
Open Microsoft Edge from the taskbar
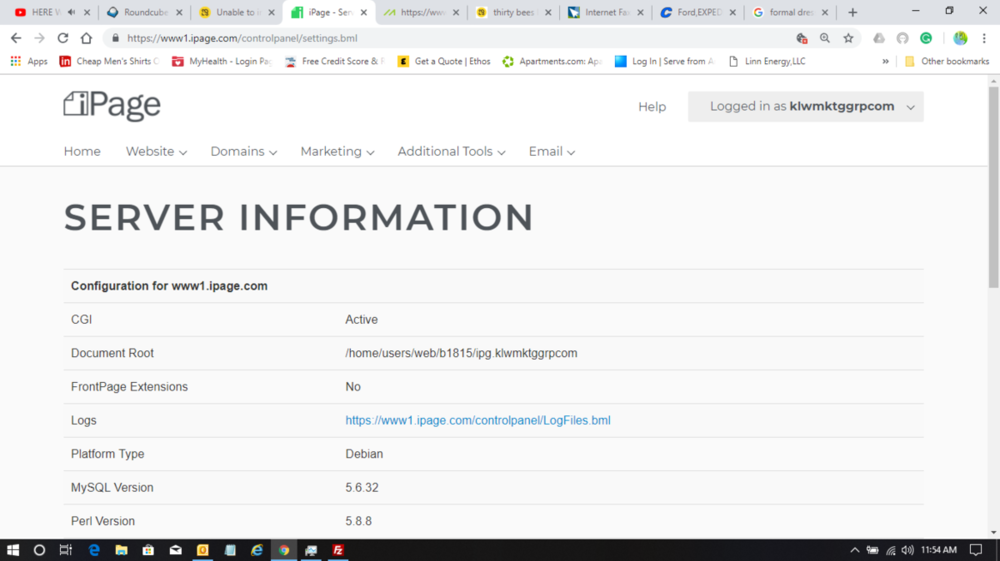point(94,550)
